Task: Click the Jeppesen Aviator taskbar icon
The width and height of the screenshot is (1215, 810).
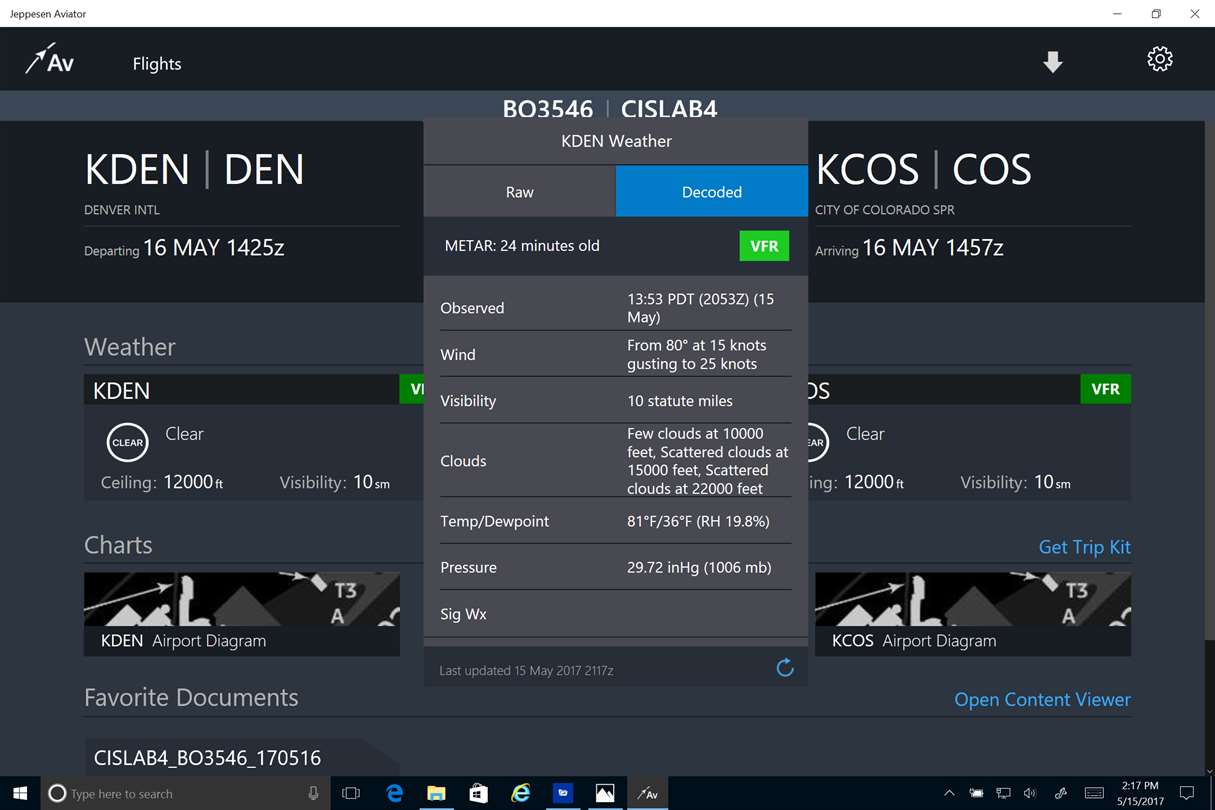Action: [x=647, y=793]
